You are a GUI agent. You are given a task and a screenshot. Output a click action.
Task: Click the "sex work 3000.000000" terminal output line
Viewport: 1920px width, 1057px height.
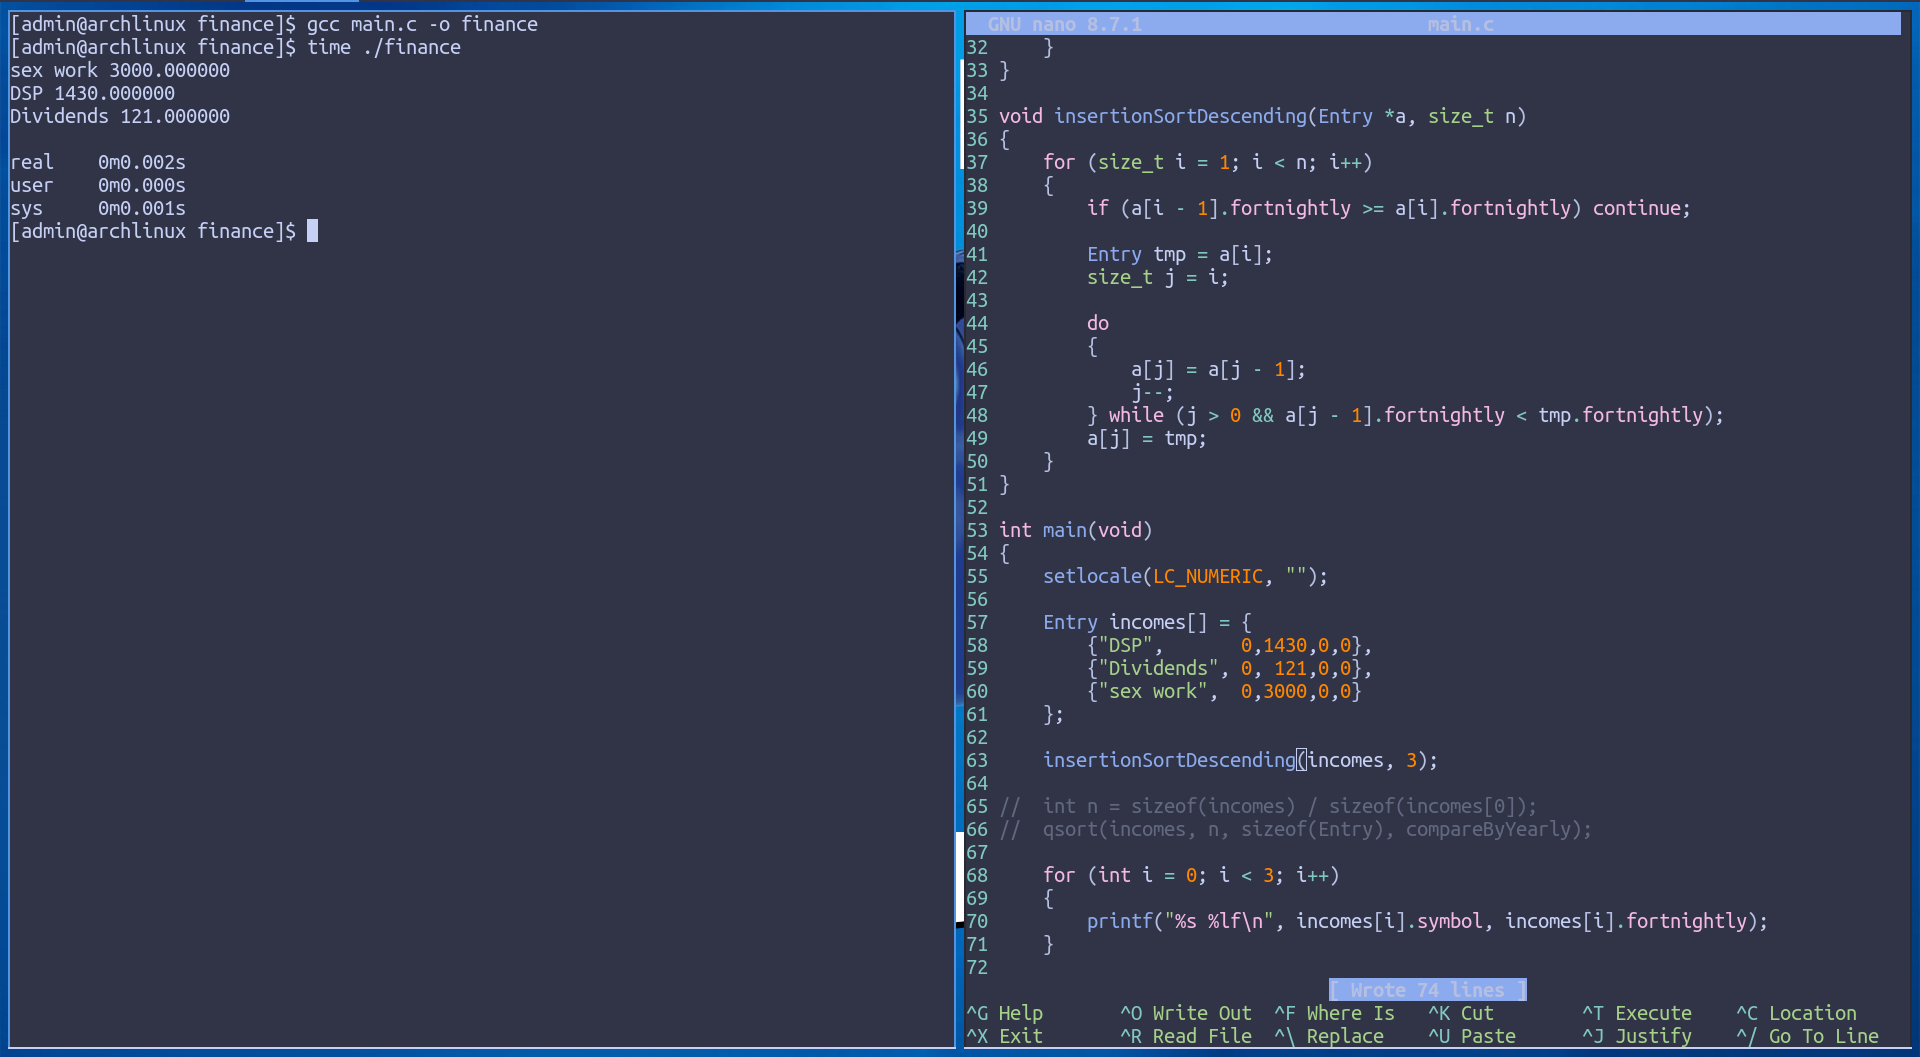tap(120, 70)
